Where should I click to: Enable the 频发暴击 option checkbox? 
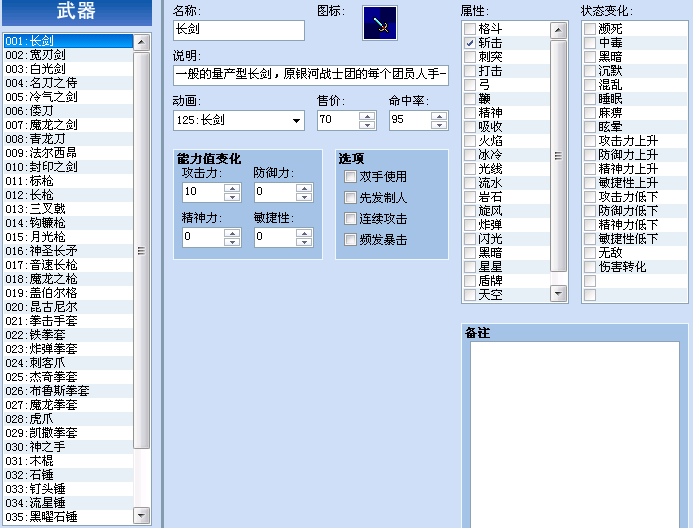pyautogui.click(x=350, y=240)
